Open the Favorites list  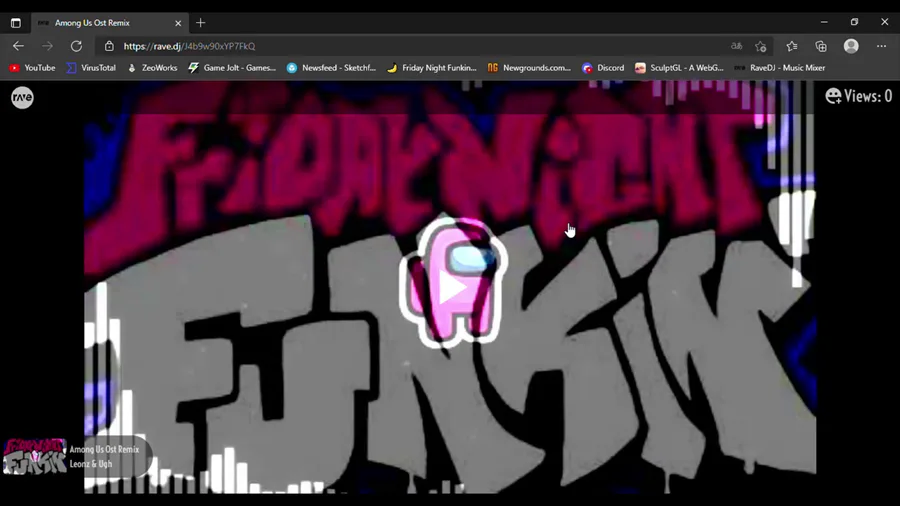pos(792,46)
